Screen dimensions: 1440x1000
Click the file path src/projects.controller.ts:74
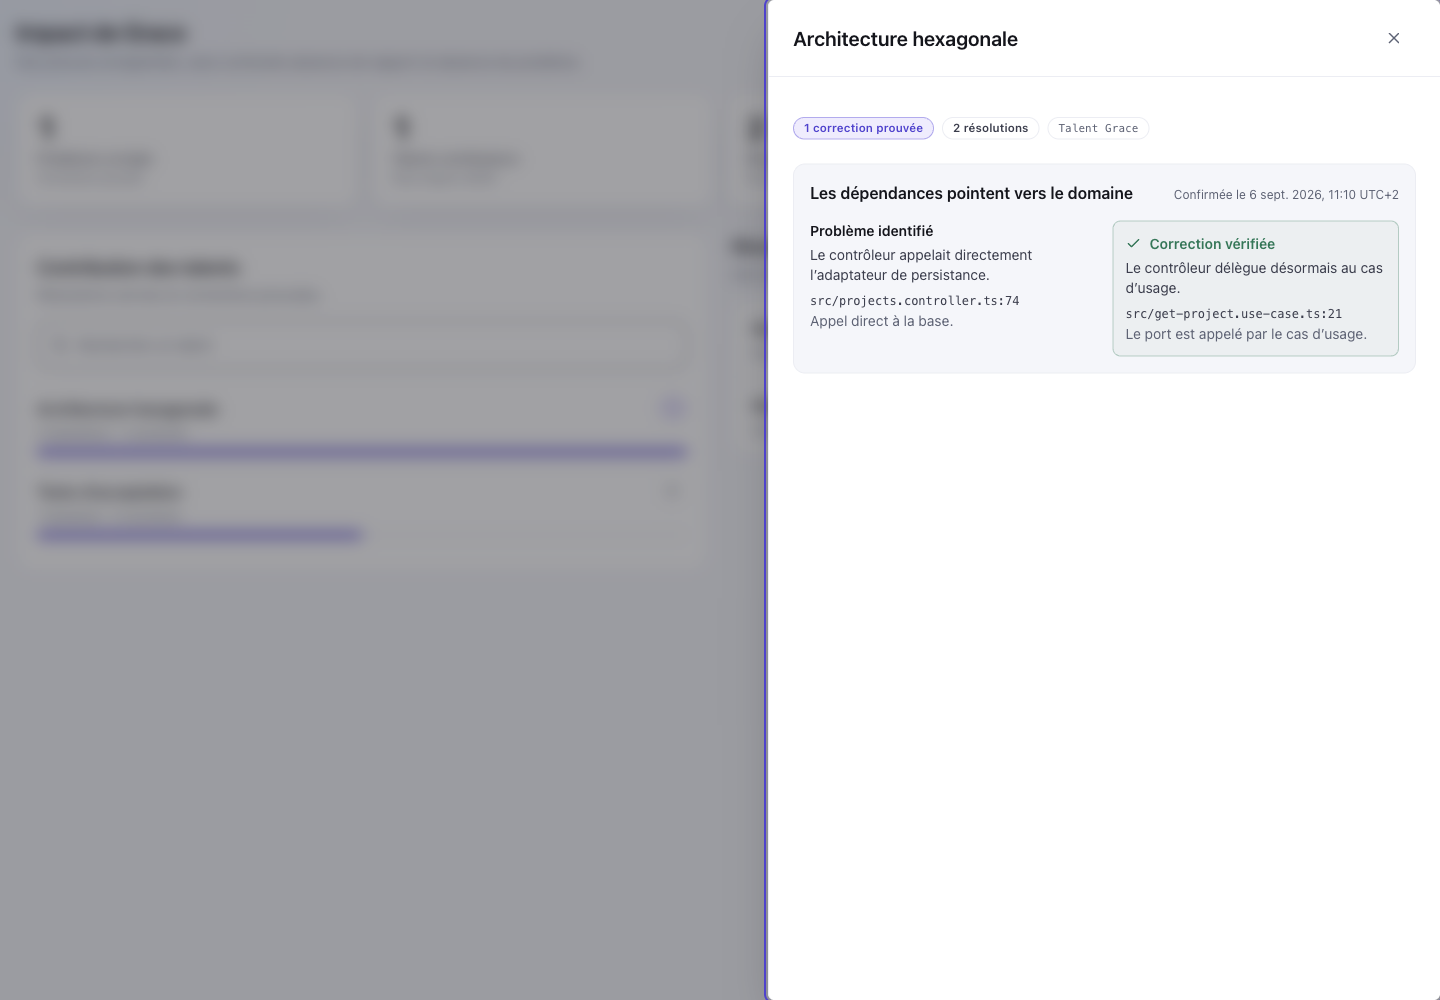pyautogui.click(x=915, y=301)
